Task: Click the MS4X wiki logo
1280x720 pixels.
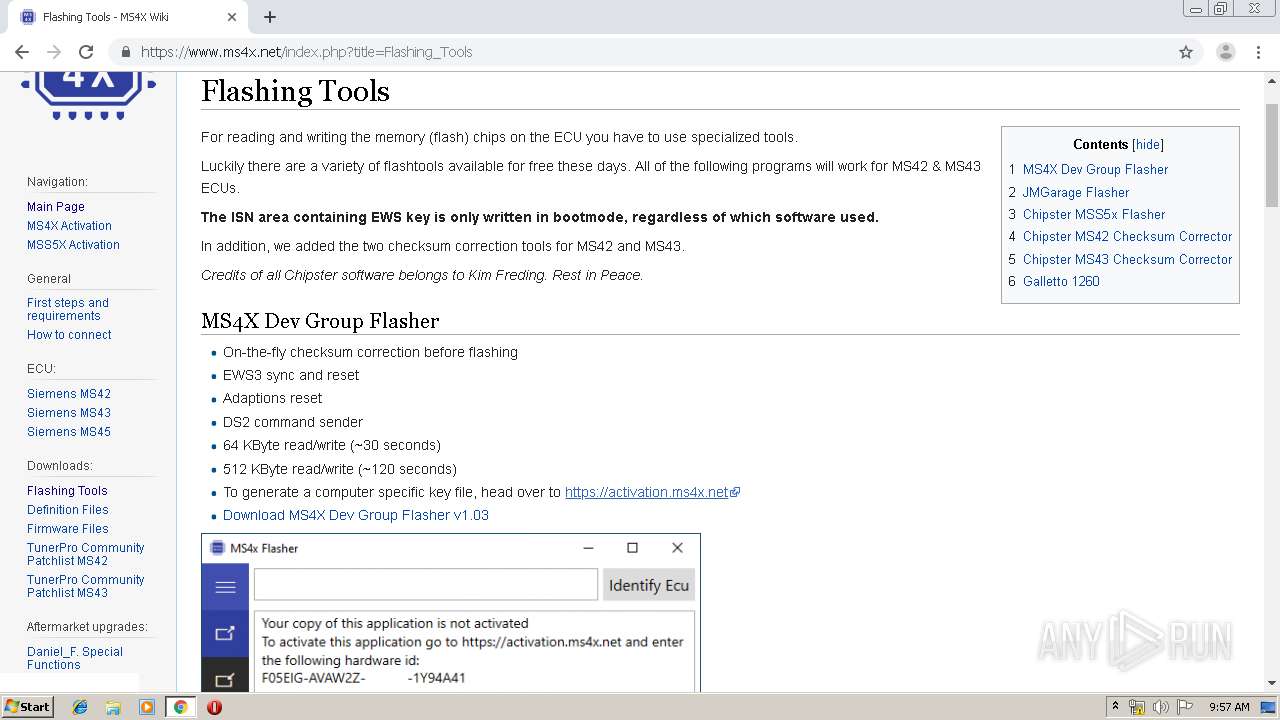Action: (x=89, y=95)
